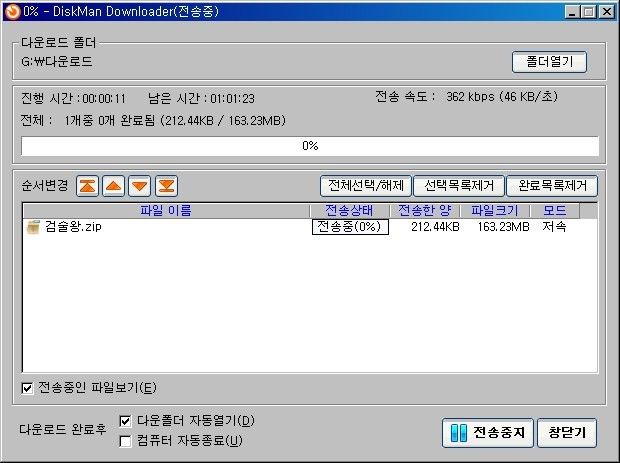The height and width of the screenshot is (463, 620).
Task: Click the overall 0% progress bar
Action: [310, 146]
